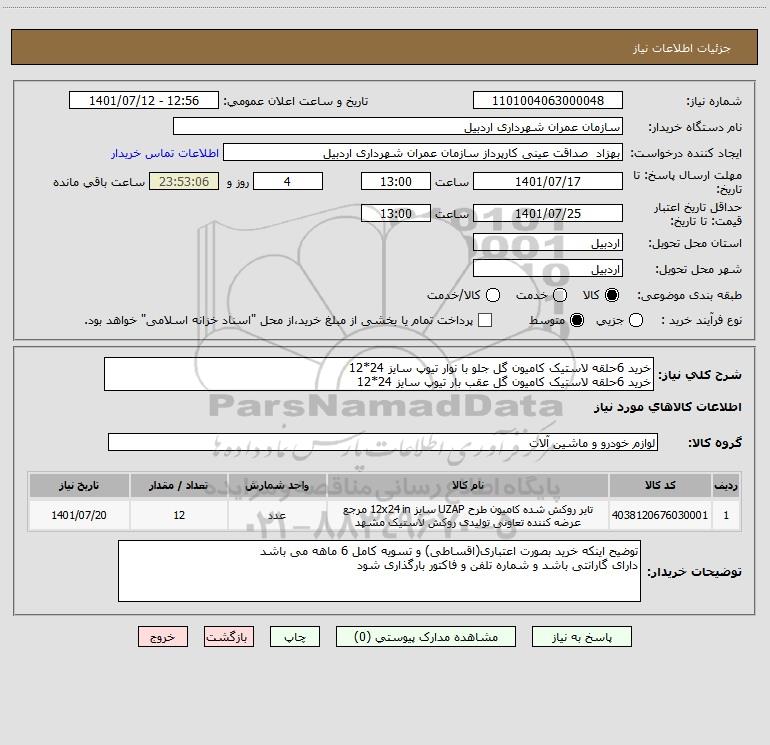Click the buyer notes text area
770x745 pixels.
point(379,571)
